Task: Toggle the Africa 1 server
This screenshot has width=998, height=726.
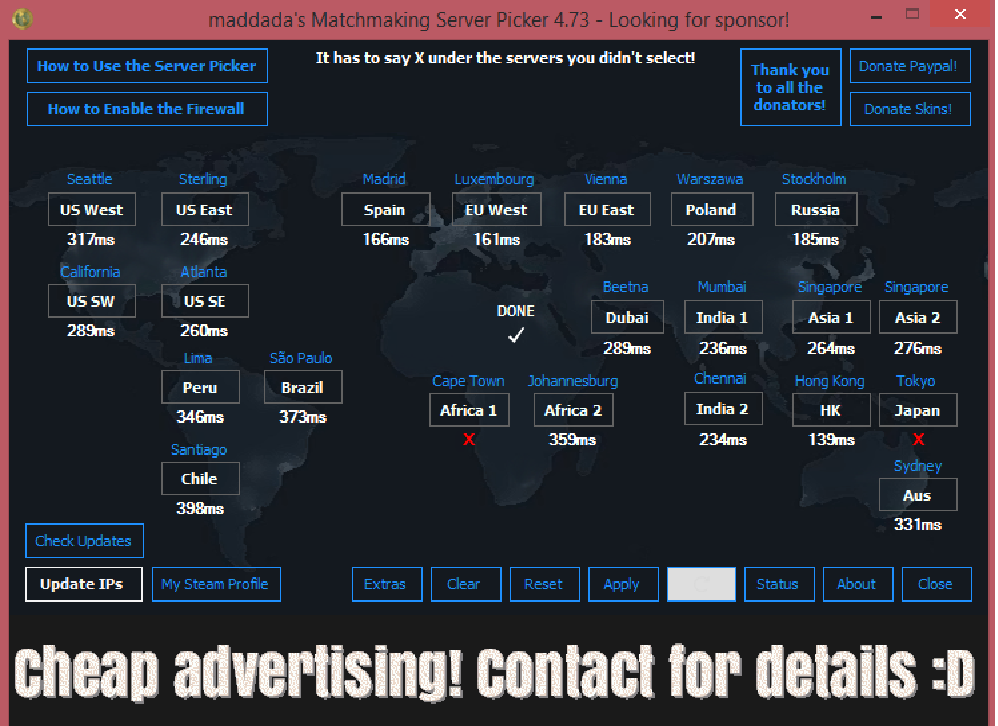Action: [x=468, y=410]
